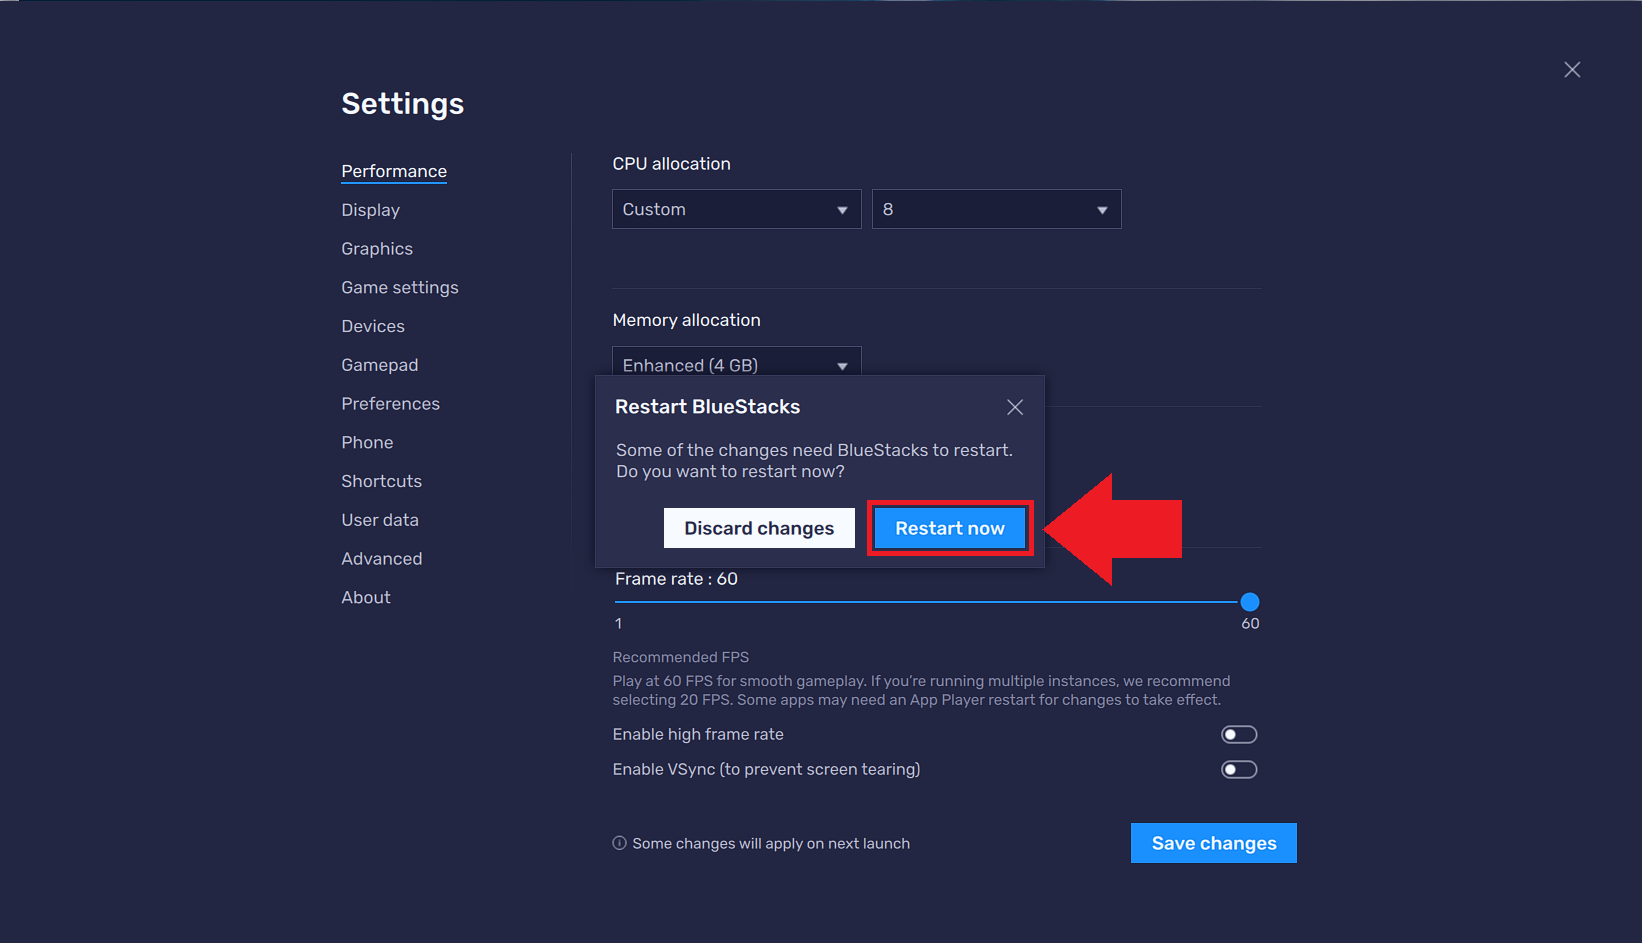Image resolution: width=1642 pixels, height=943 pixels.
Task: Go to the Phone settings section
Action: [367, 442]
